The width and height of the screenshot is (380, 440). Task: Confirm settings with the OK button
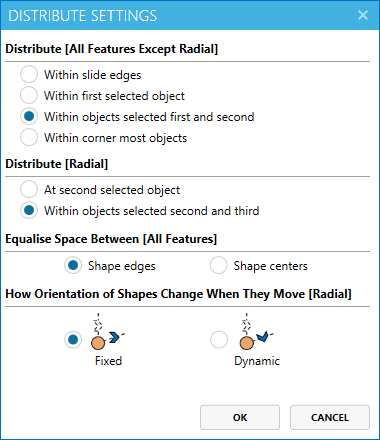coord(240,417)
